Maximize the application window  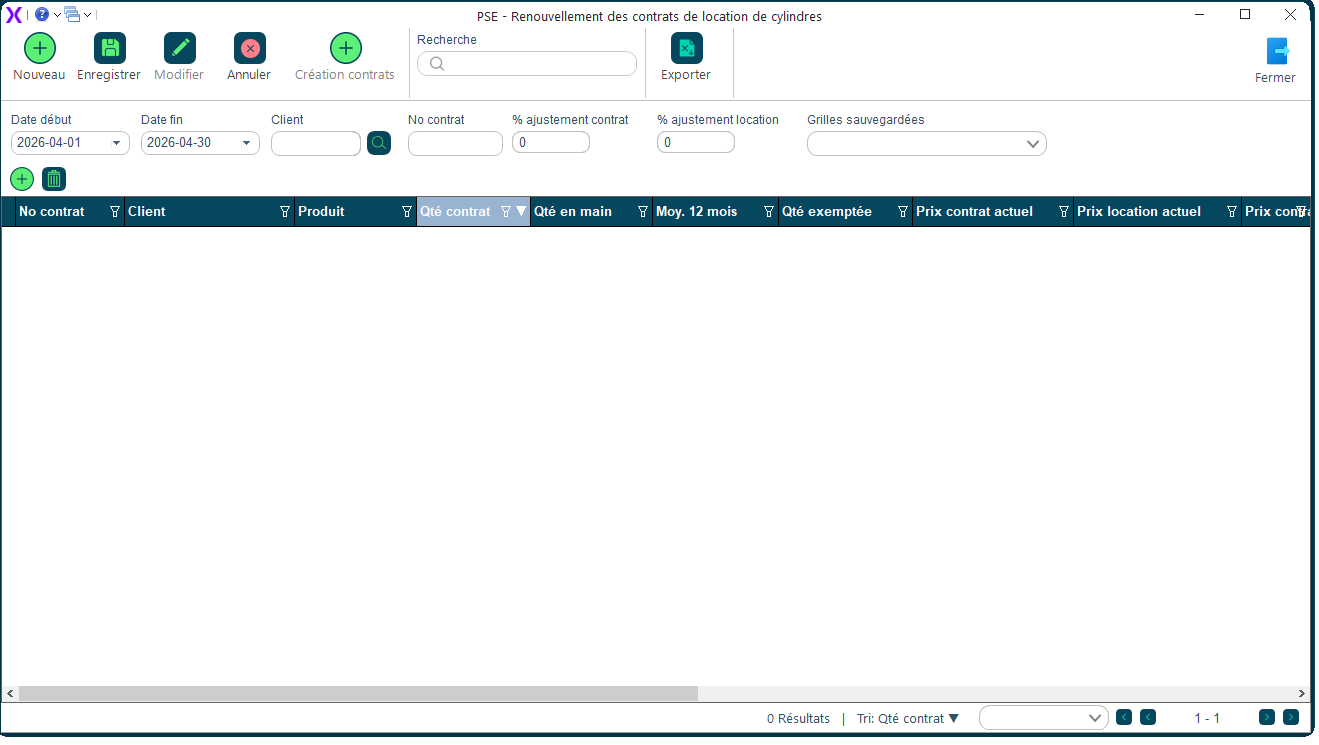[x=1245, y=14]
